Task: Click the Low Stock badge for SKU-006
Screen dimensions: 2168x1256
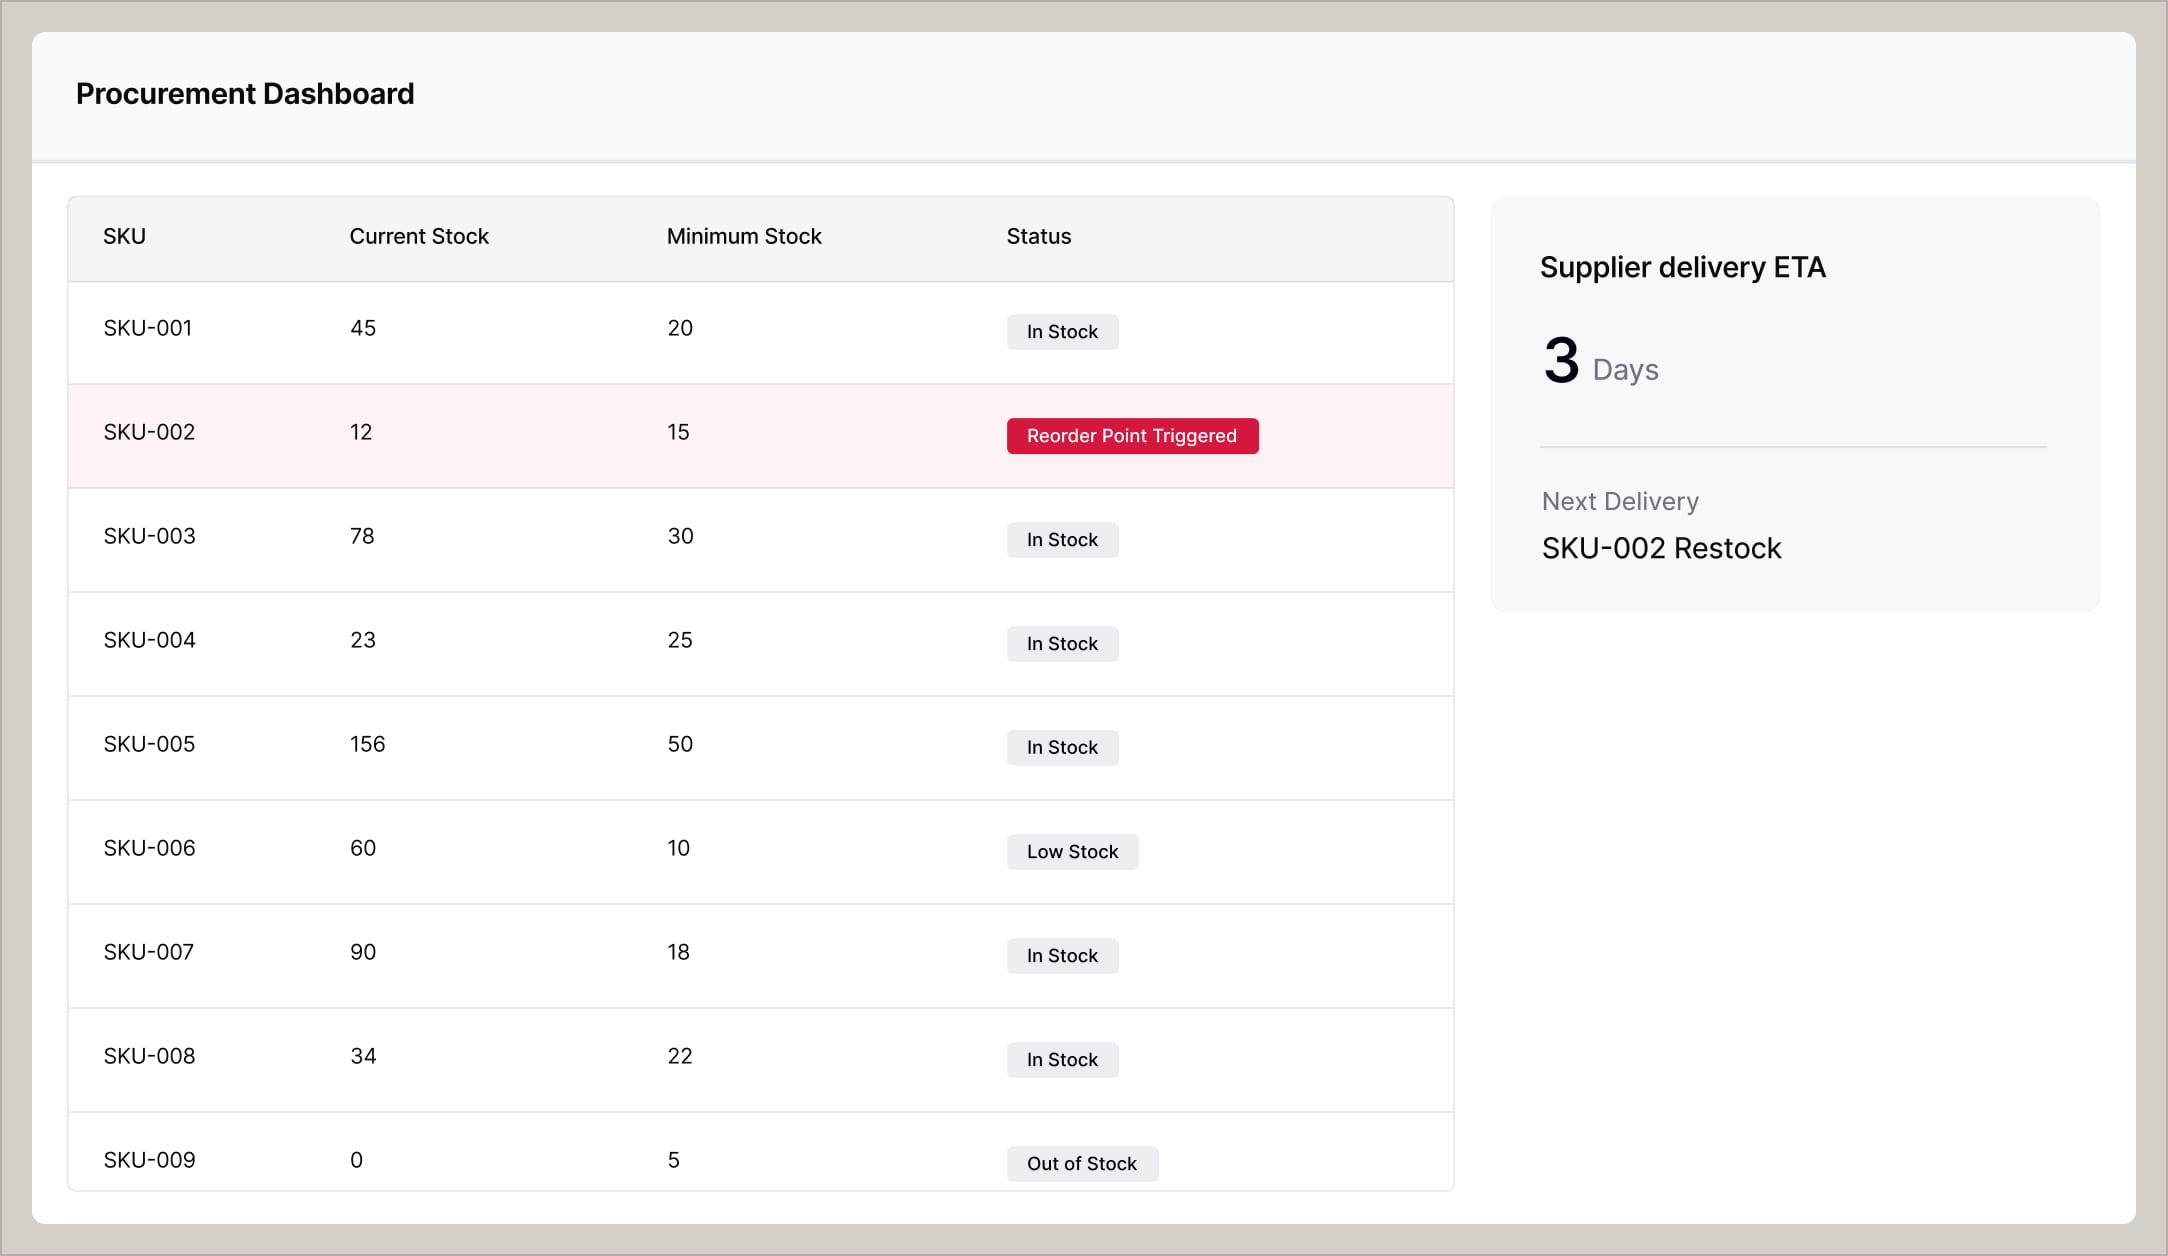Action: tap(1072, 851)
